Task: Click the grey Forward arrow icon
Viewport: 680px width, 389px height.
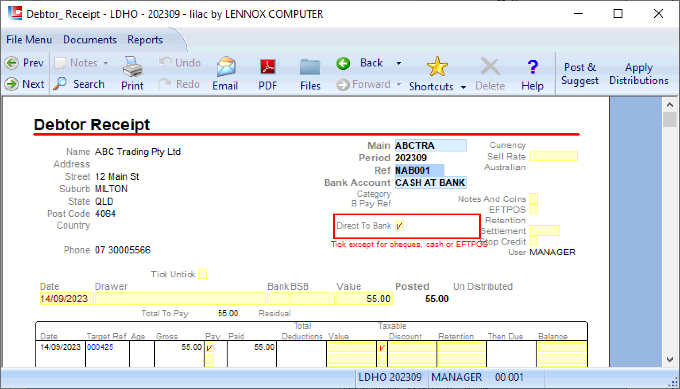Action: tap(343, 85)
